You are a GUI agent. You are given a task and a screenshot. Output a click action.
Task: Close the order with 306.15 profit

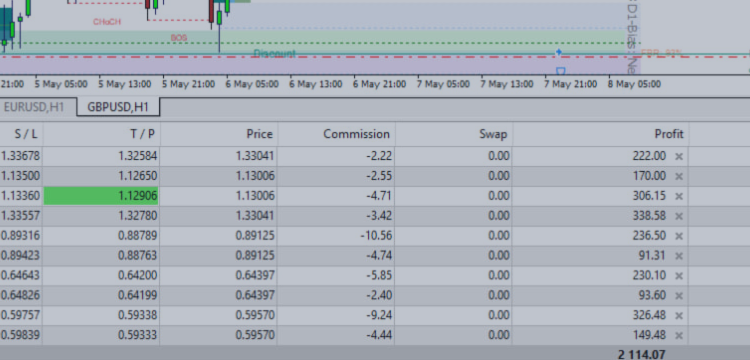(x=679, y=196)
